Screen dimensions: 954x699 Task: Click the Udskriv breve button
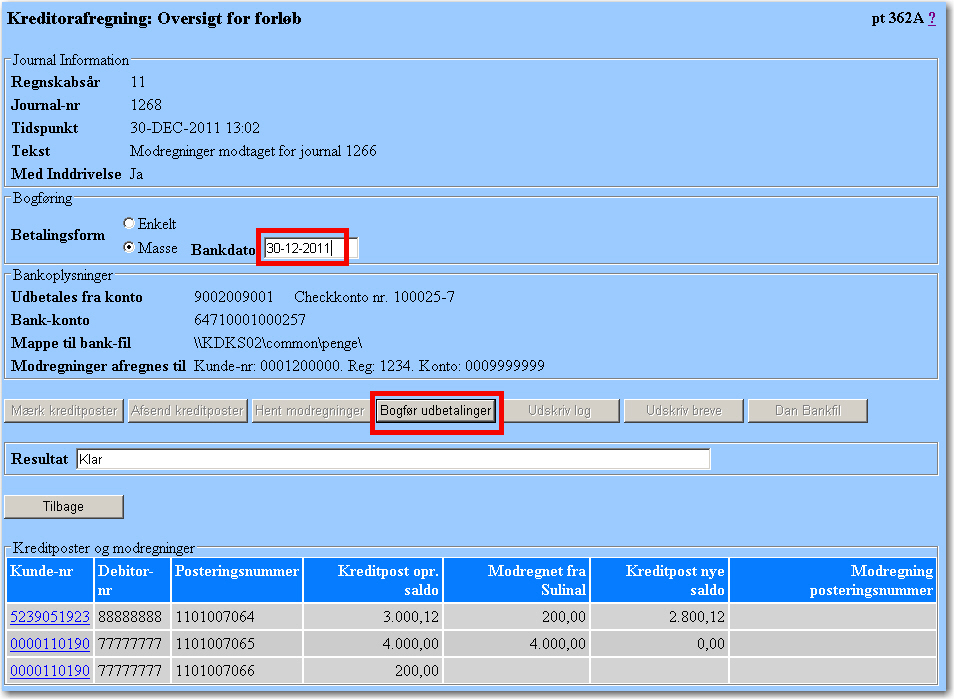pos(684,411)
